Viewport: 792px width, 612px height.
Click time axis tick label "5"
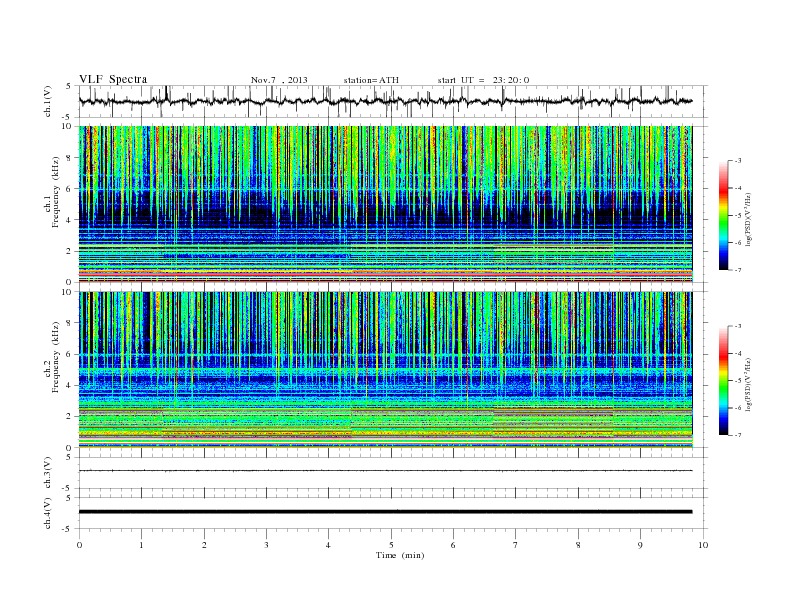coord(391,545)
